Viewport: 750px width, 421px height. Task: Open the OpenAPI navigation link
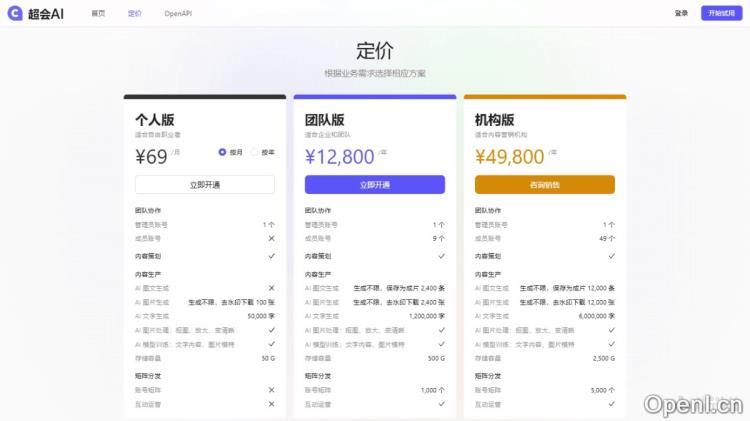(178, 13)
